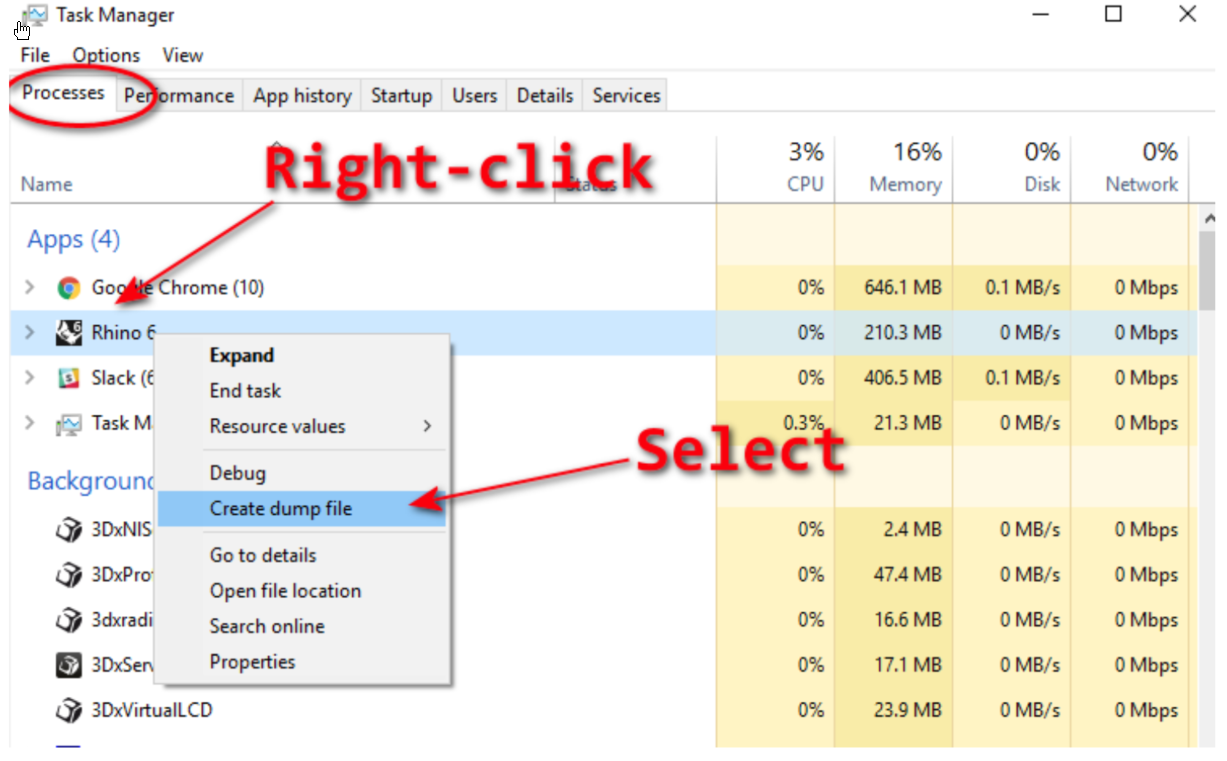Viewport: 1227px width, 761px height.
Task: Switch to the Processes tab
Action: click(x=63, y=93)
